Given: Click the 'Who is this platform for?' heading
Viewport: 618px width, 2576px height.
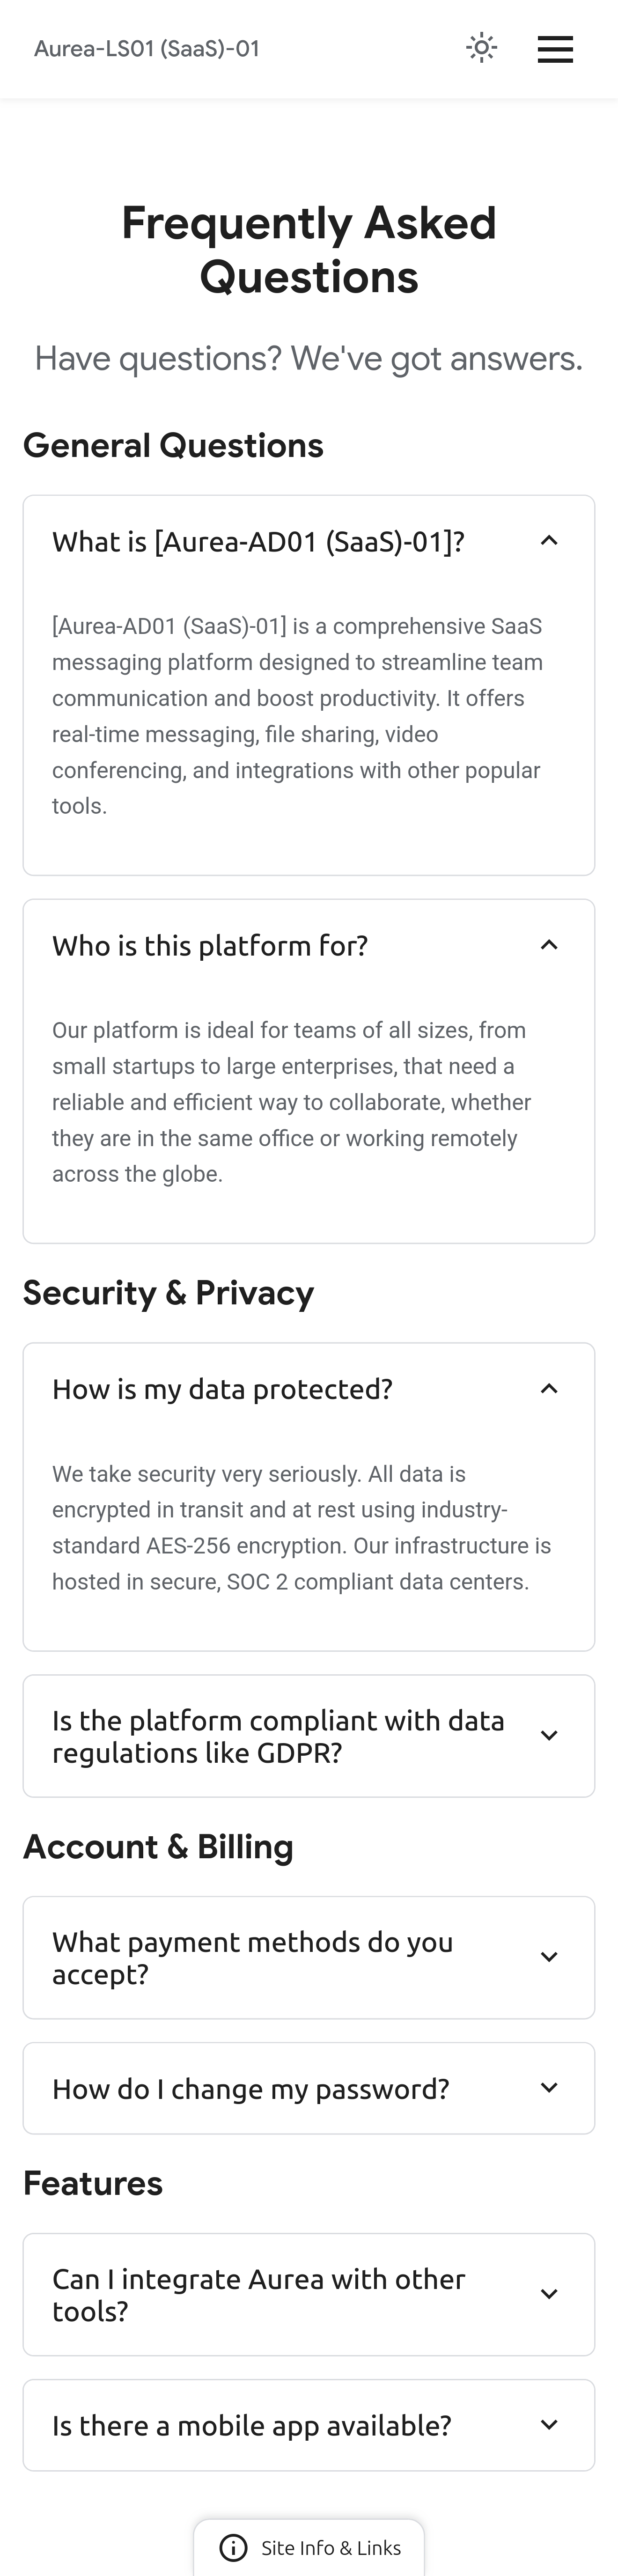Looking at the screenshot, I should coord(210,946).
